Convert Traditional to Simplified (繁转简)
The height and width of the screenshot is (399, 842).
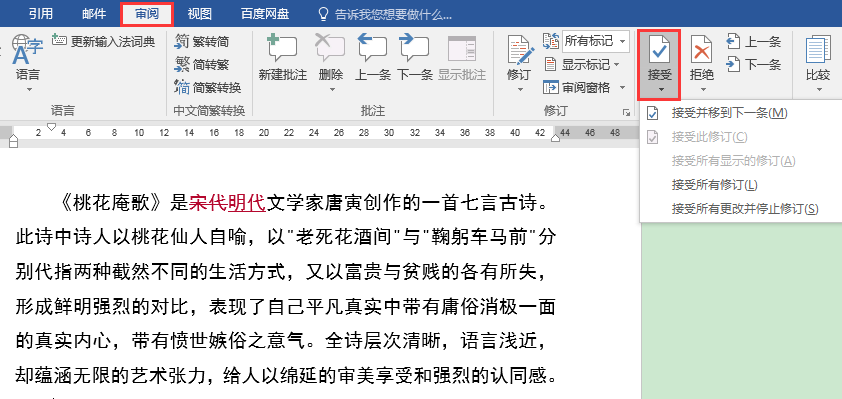[202, 41]
